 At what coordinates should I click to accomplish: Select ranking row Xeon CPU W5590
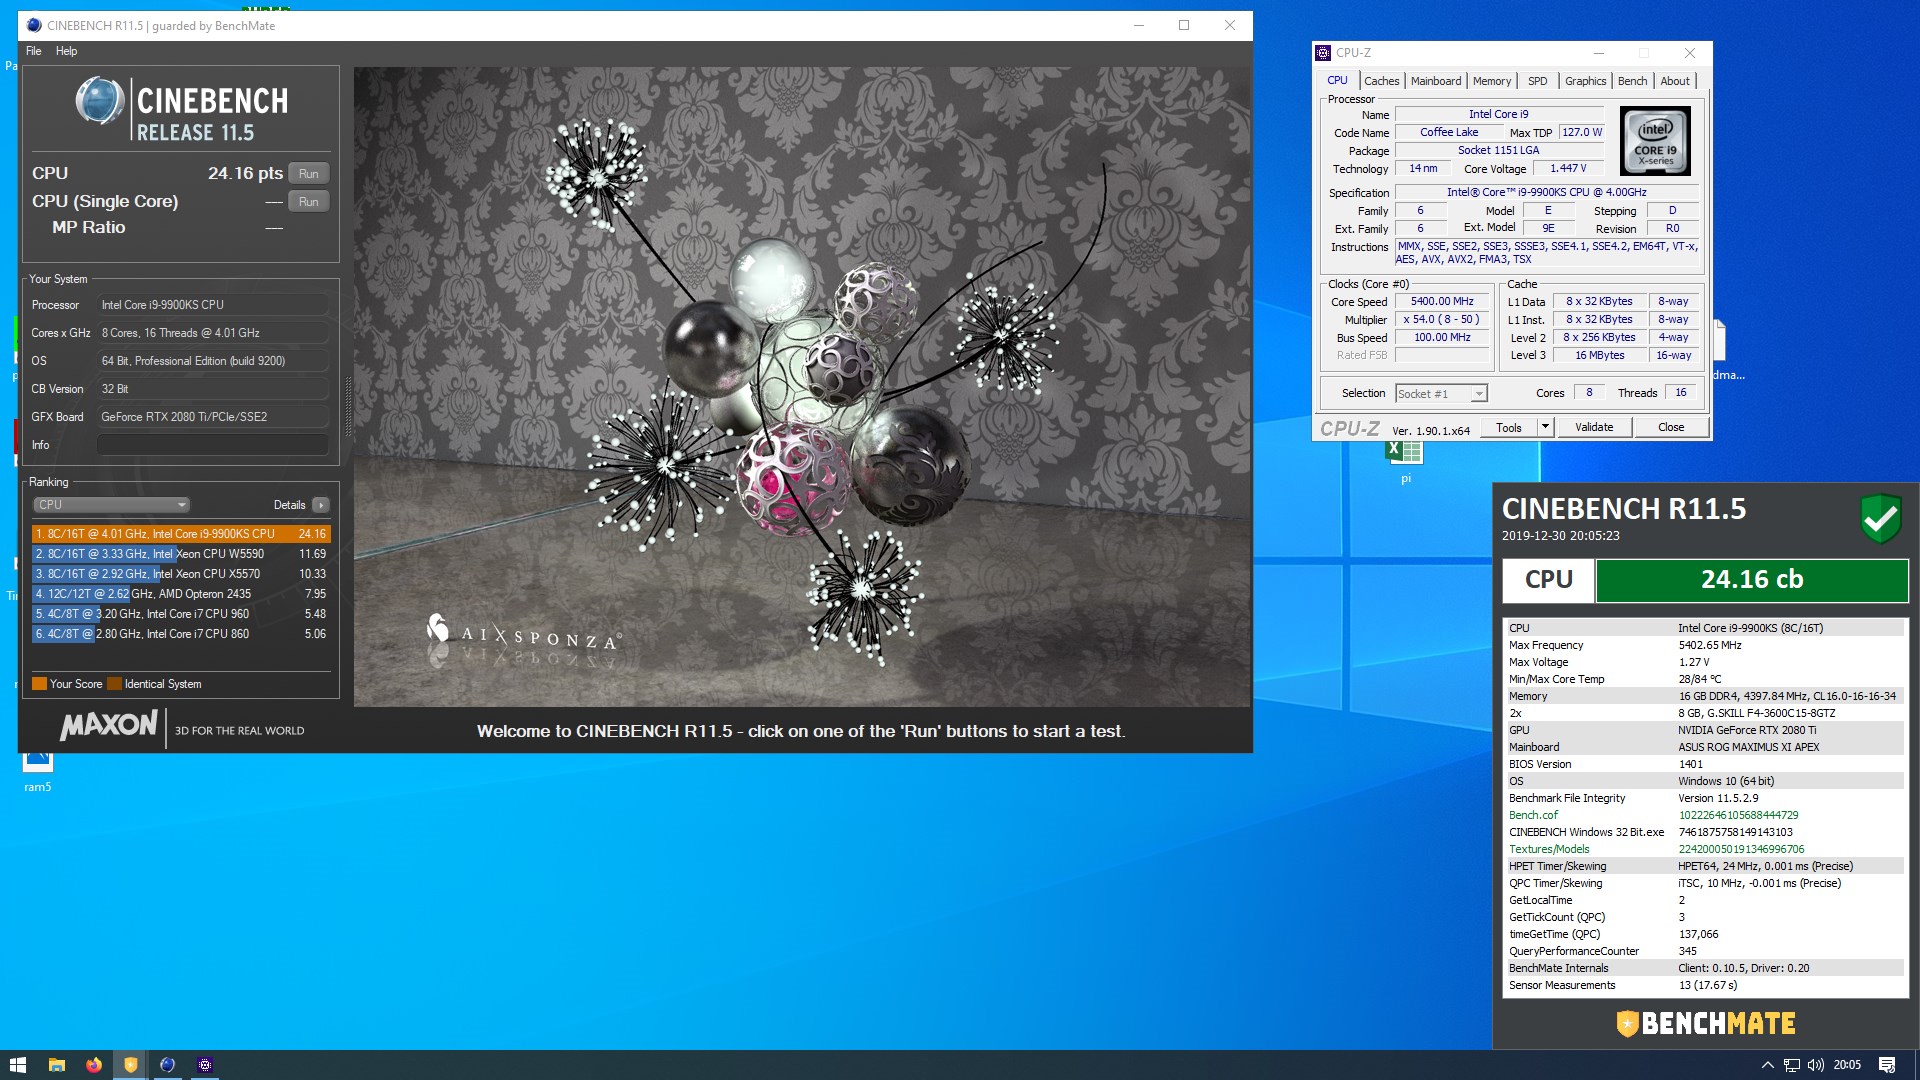click(x=181, y=554)
